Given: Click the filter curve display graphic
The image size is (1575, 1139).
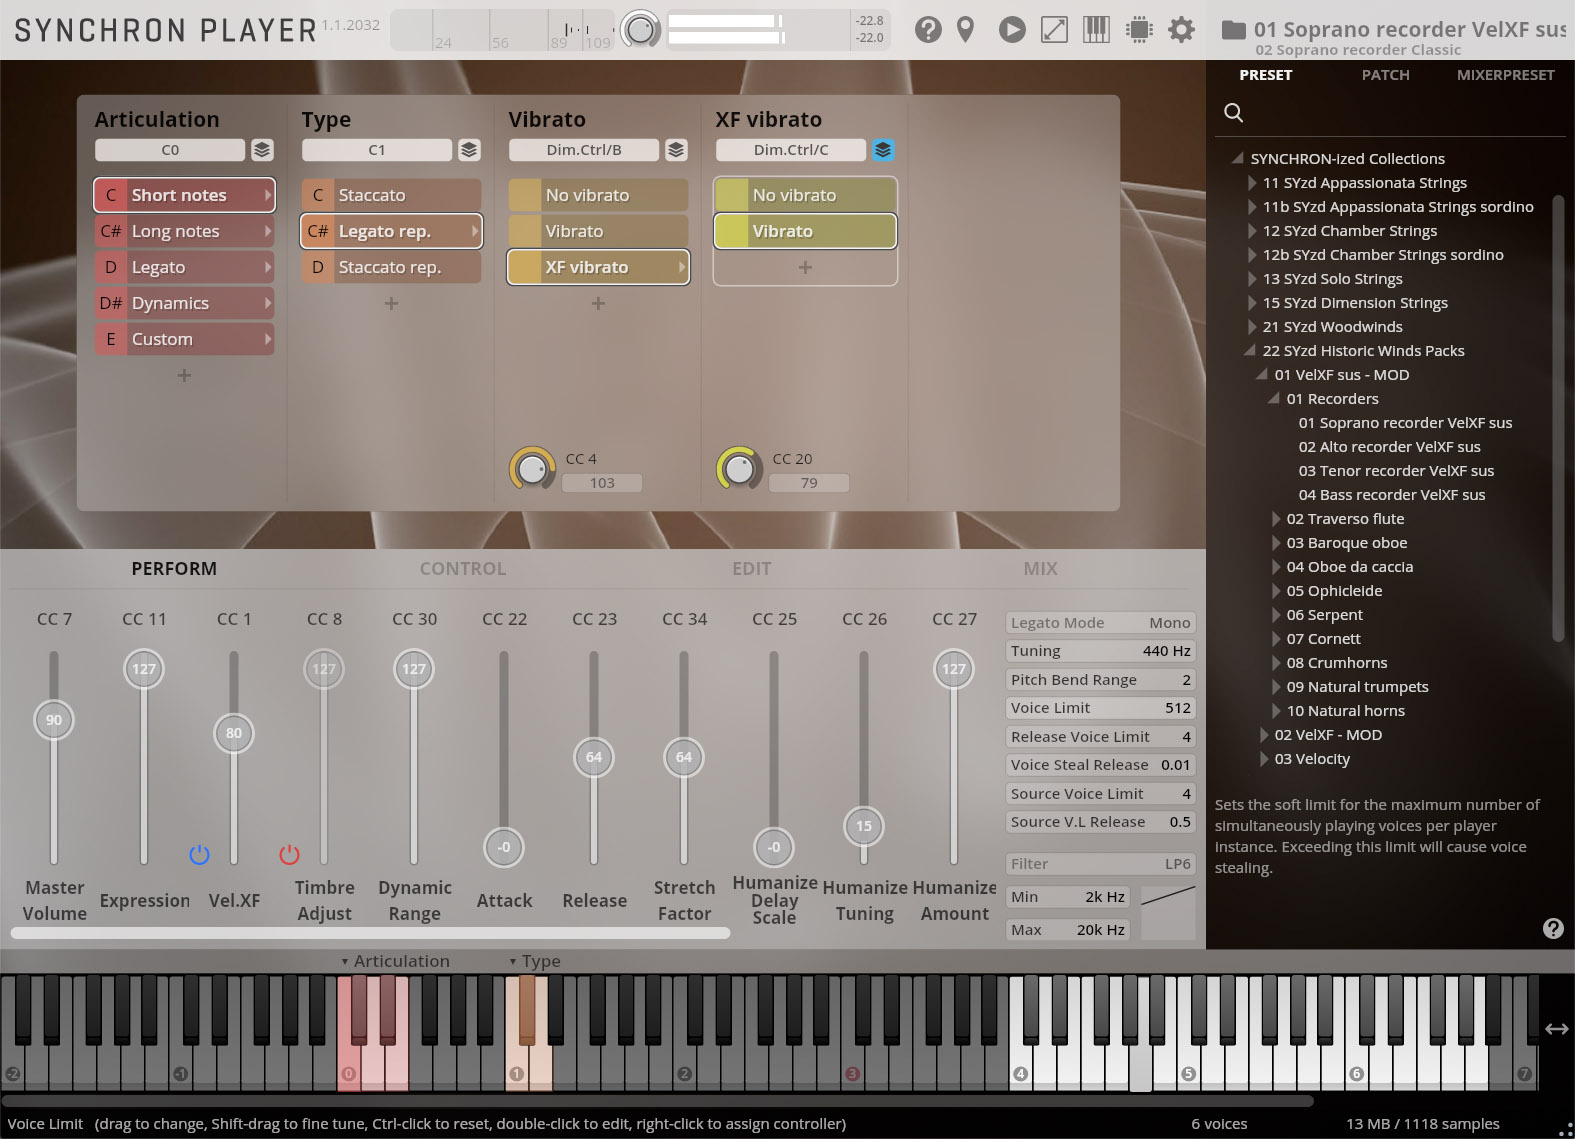Looking at the screenshot, I should click(1168, 913).
